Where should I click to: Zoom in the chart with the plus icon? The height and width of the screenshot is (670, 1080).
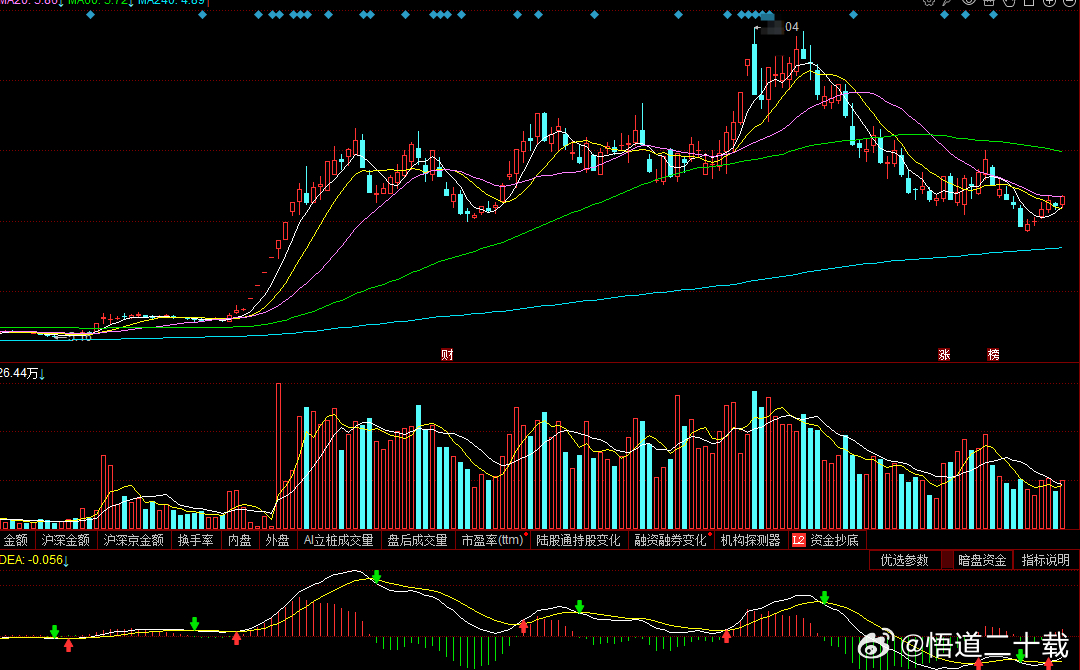click(1049, 2)
